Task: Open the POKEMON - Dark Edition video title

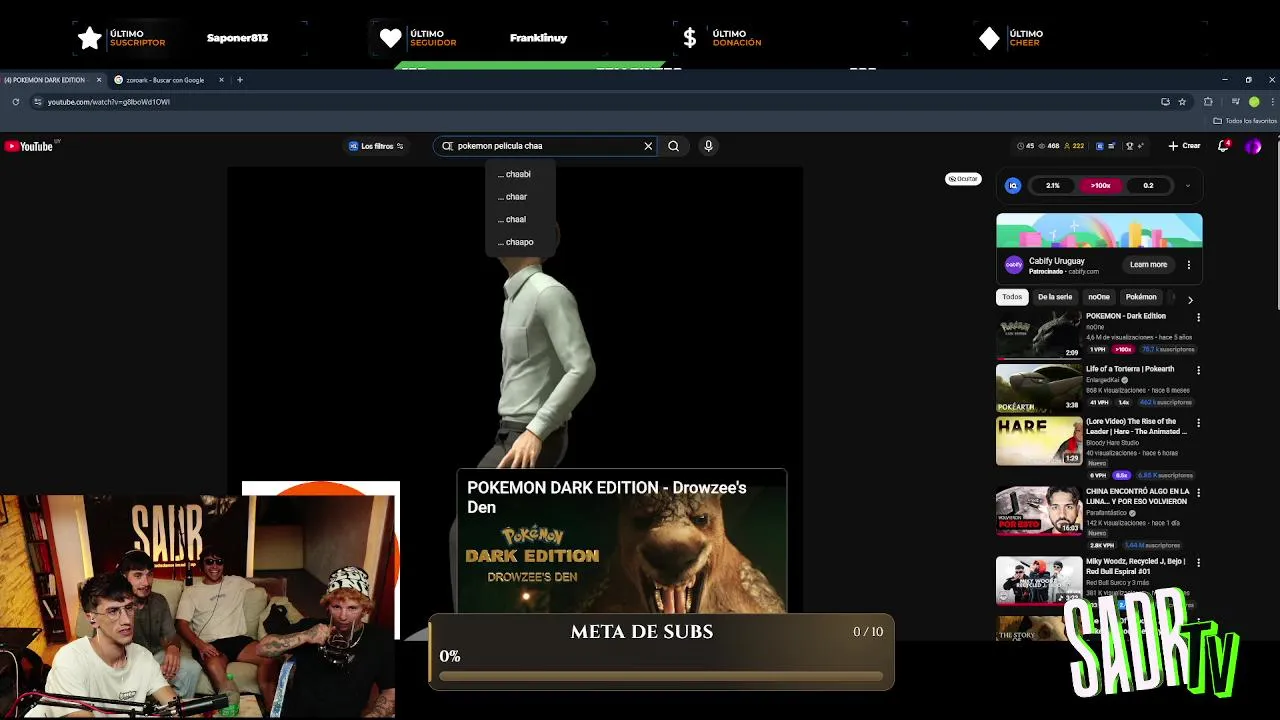Action: 1126,316
